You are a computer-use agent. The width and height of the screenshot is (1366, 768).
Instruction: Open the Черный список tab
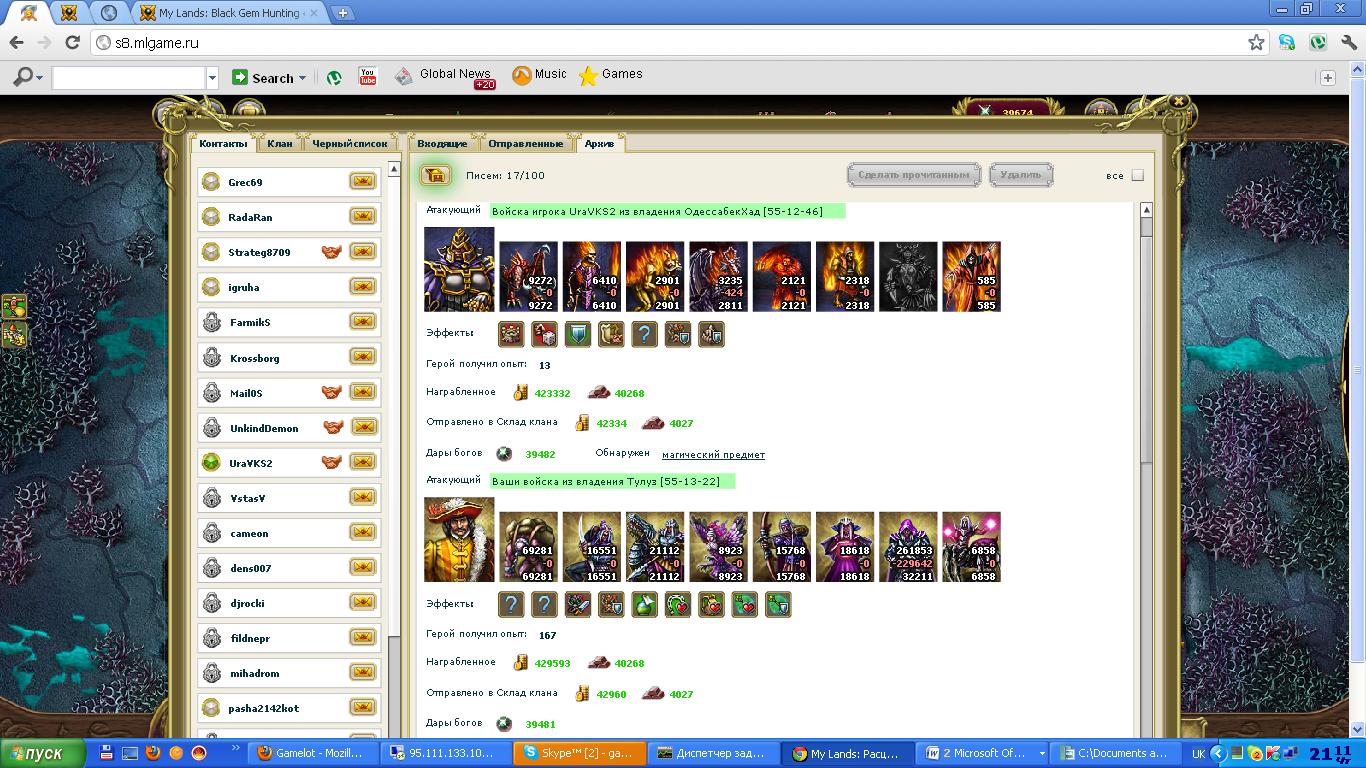click(349, 143)
